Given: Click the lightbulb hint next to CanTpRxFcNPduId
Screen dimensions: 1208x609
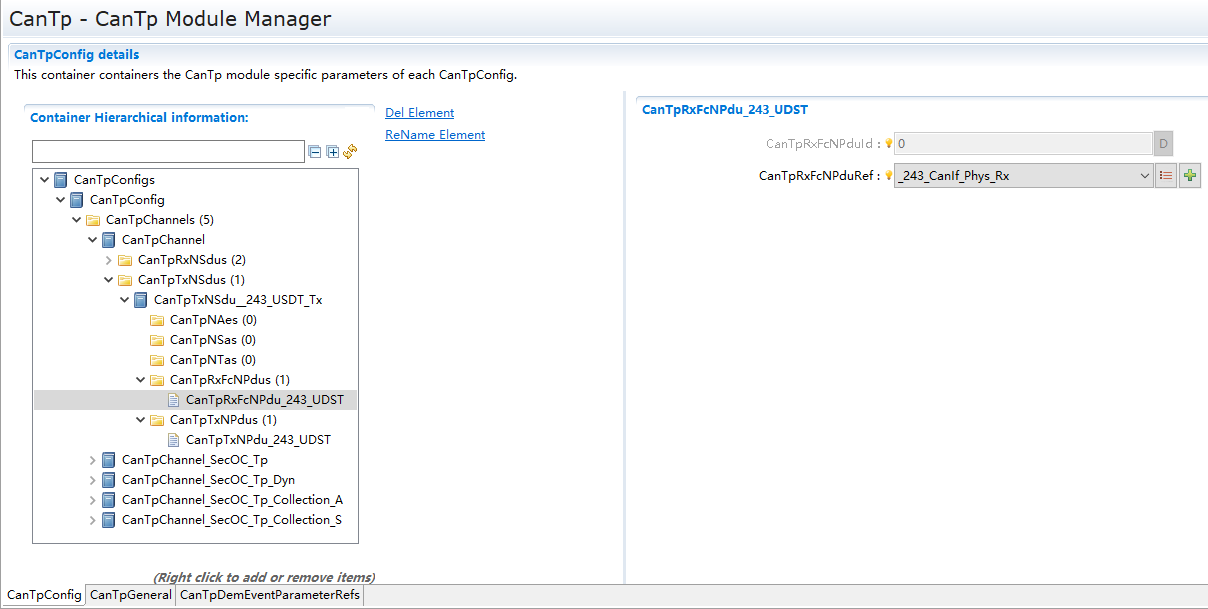Looking at the screenshot, I should pos(887,144).
